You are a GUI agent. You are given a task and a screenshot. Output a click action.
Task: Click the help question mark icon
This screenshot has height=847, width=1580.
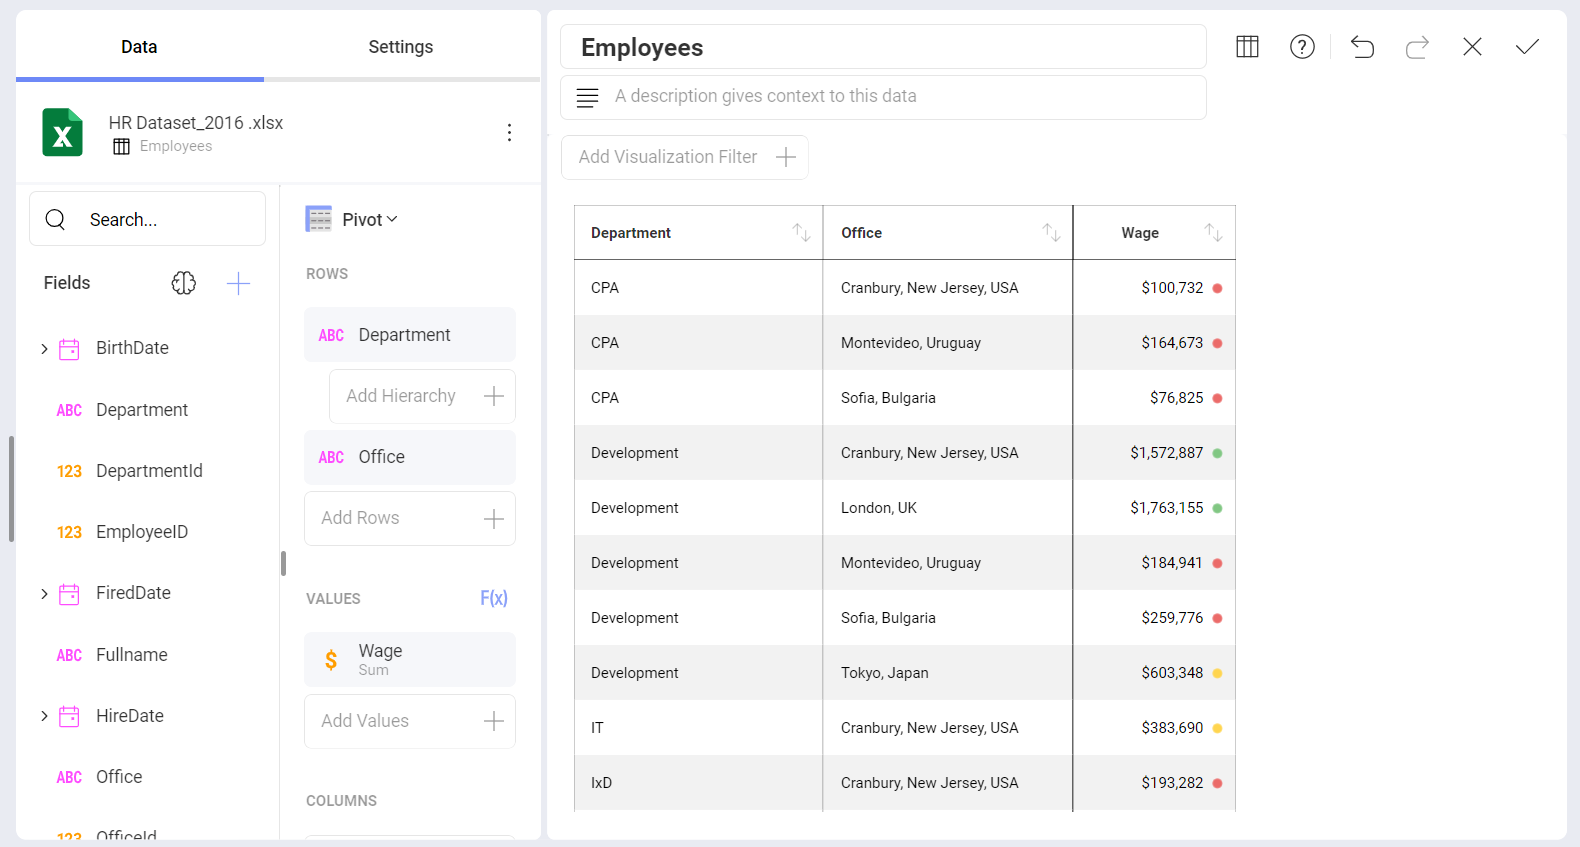(1302, 47)
